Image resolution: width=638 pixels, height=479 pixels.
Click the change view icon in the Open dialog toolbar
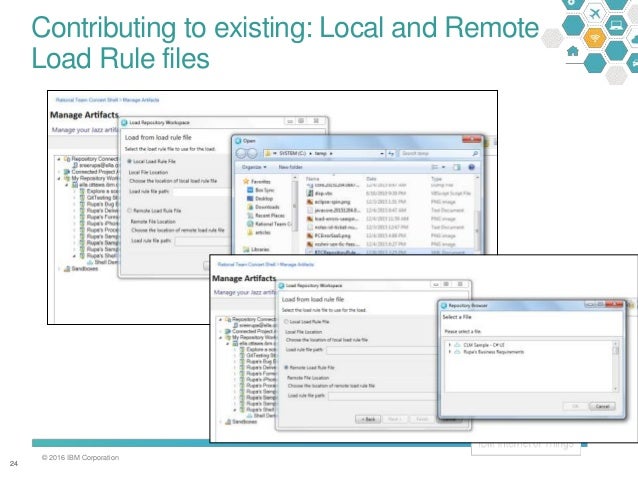[x=435, y=167]
